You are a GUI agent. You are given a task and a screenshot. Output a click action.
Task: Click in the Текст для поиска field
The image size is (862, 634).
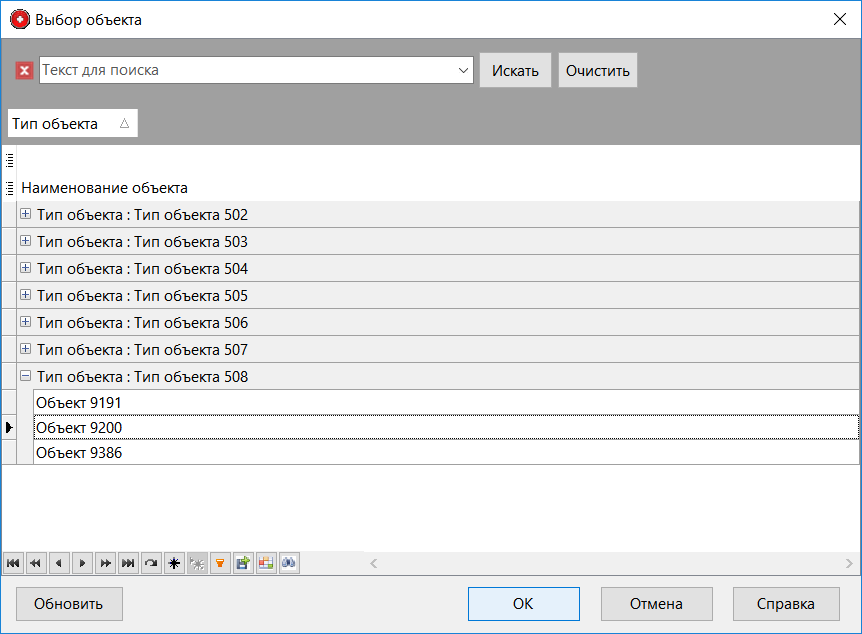(x=245, y=70)
